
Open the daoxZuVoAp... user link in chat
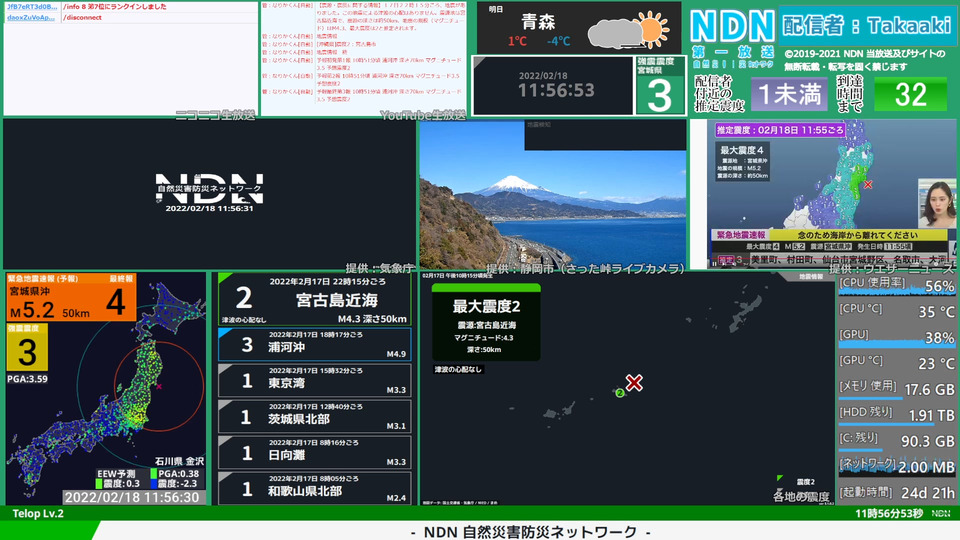pos(31,18)
